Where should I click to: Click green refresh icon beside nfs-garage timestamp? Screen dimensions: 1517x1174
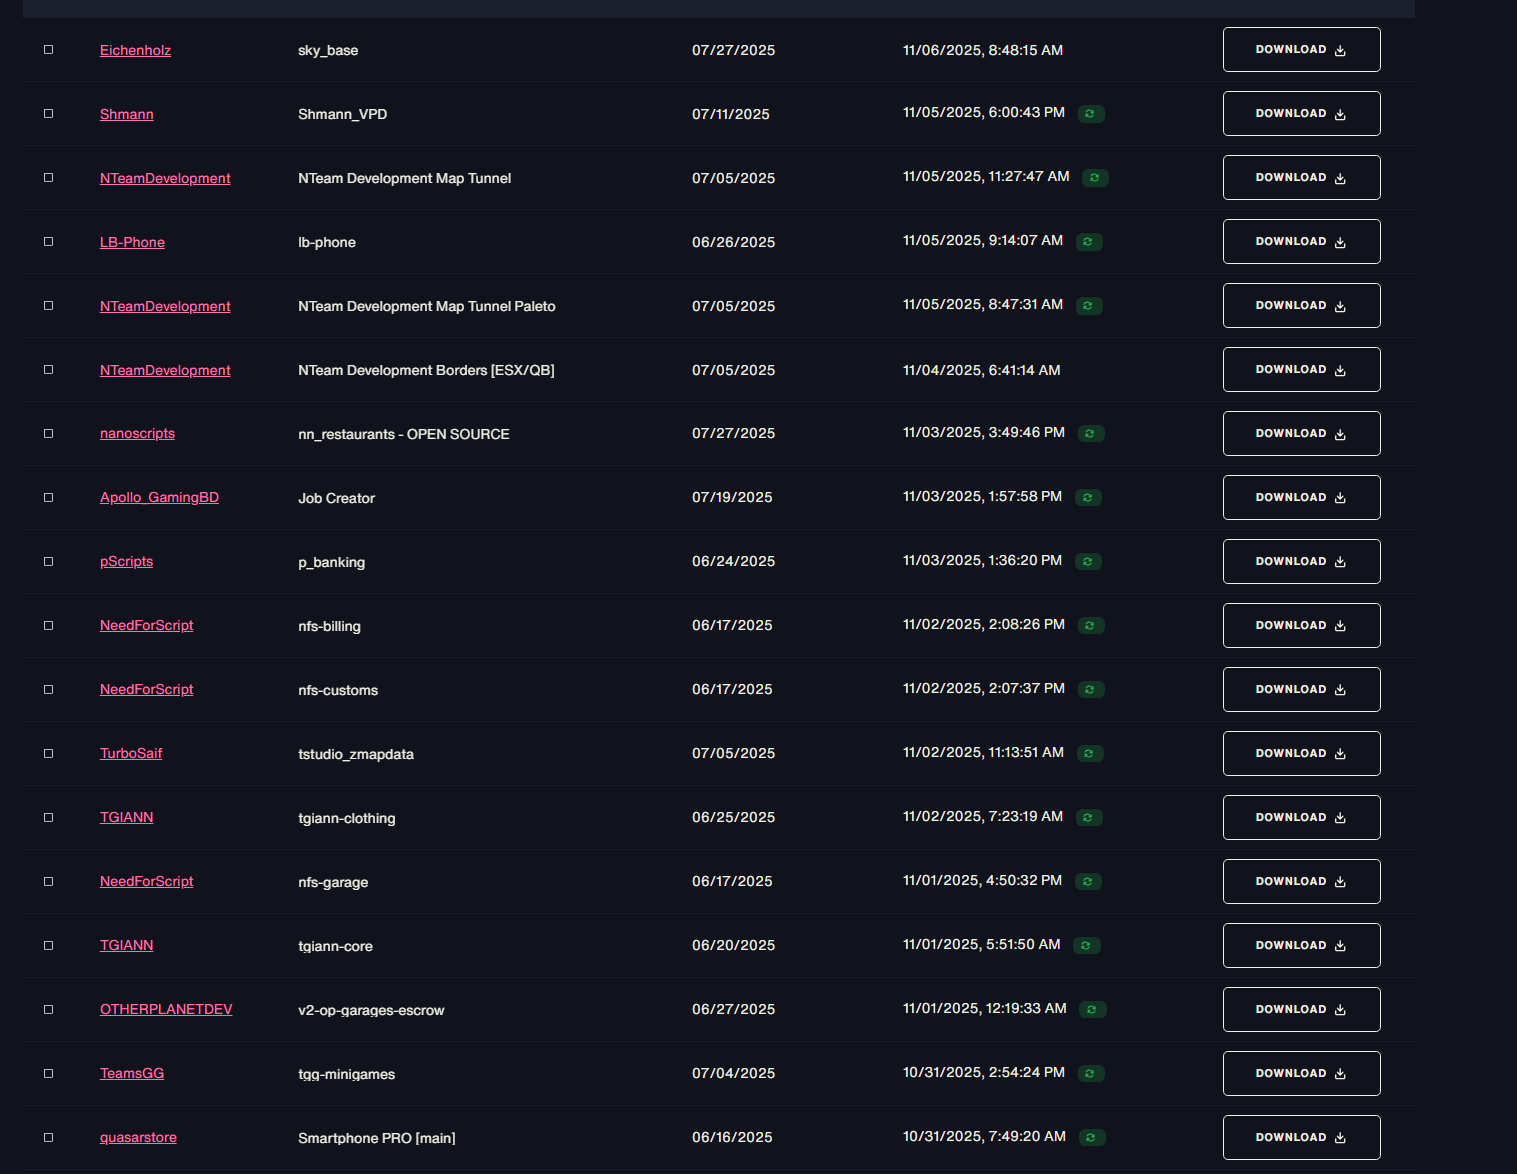1087,882
